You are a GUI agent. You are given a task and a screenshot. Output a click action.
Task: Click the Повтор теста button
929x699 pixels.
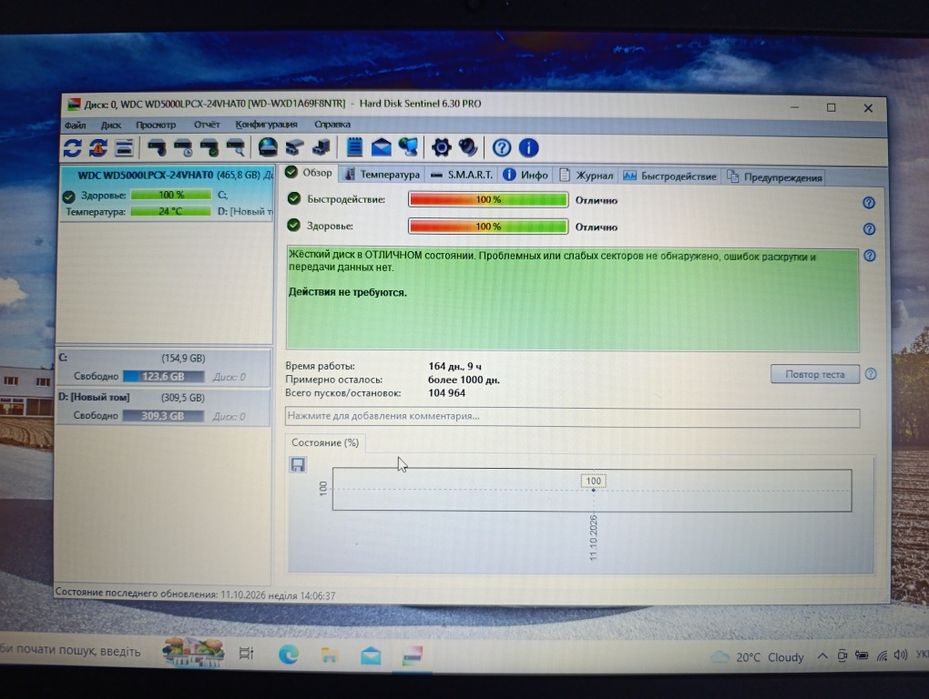point(815,374)
